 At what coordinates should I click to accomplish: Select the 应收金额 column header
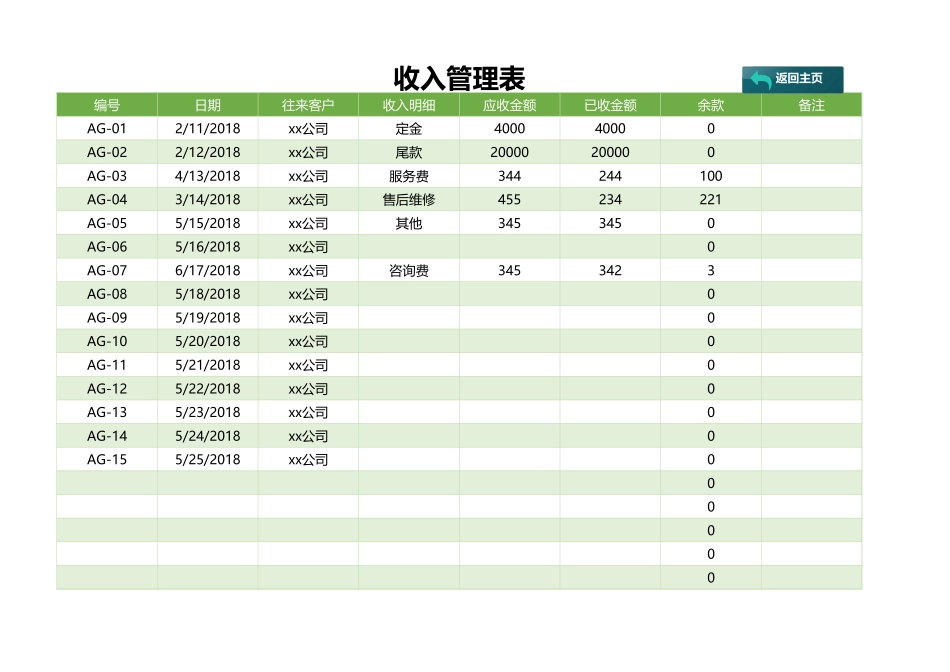tap(510, 105)
